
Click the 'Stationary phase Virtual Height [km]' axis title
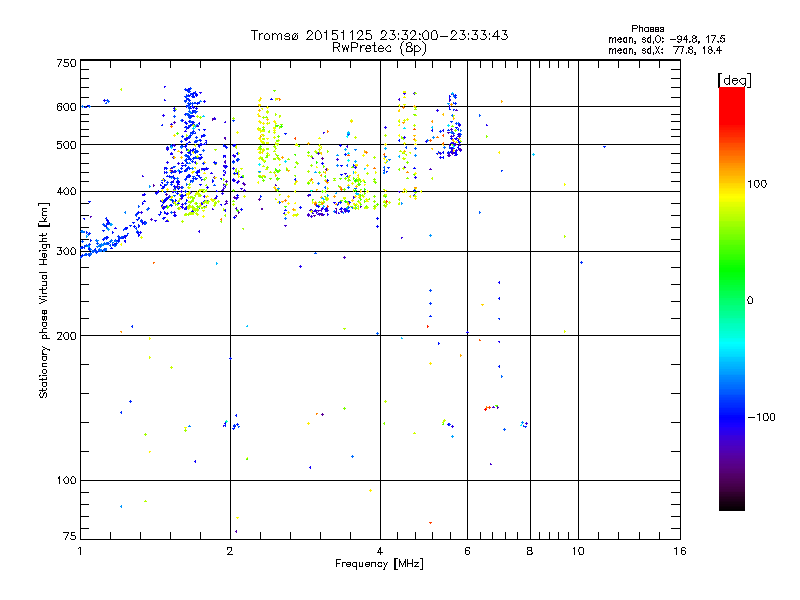tap(43, 301)
